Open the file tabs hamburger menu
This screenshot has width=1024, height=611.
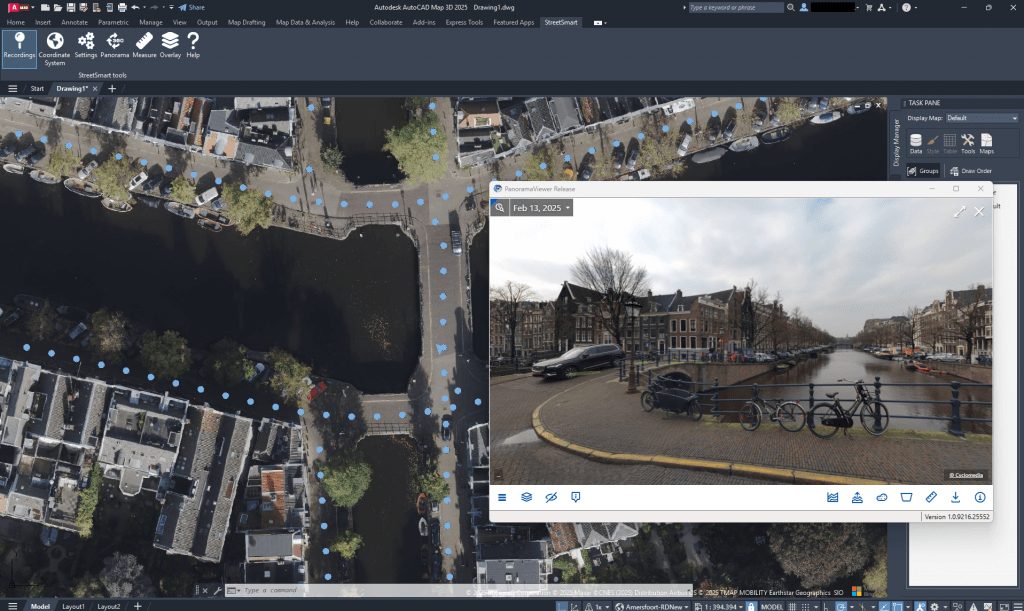[12, 89]
